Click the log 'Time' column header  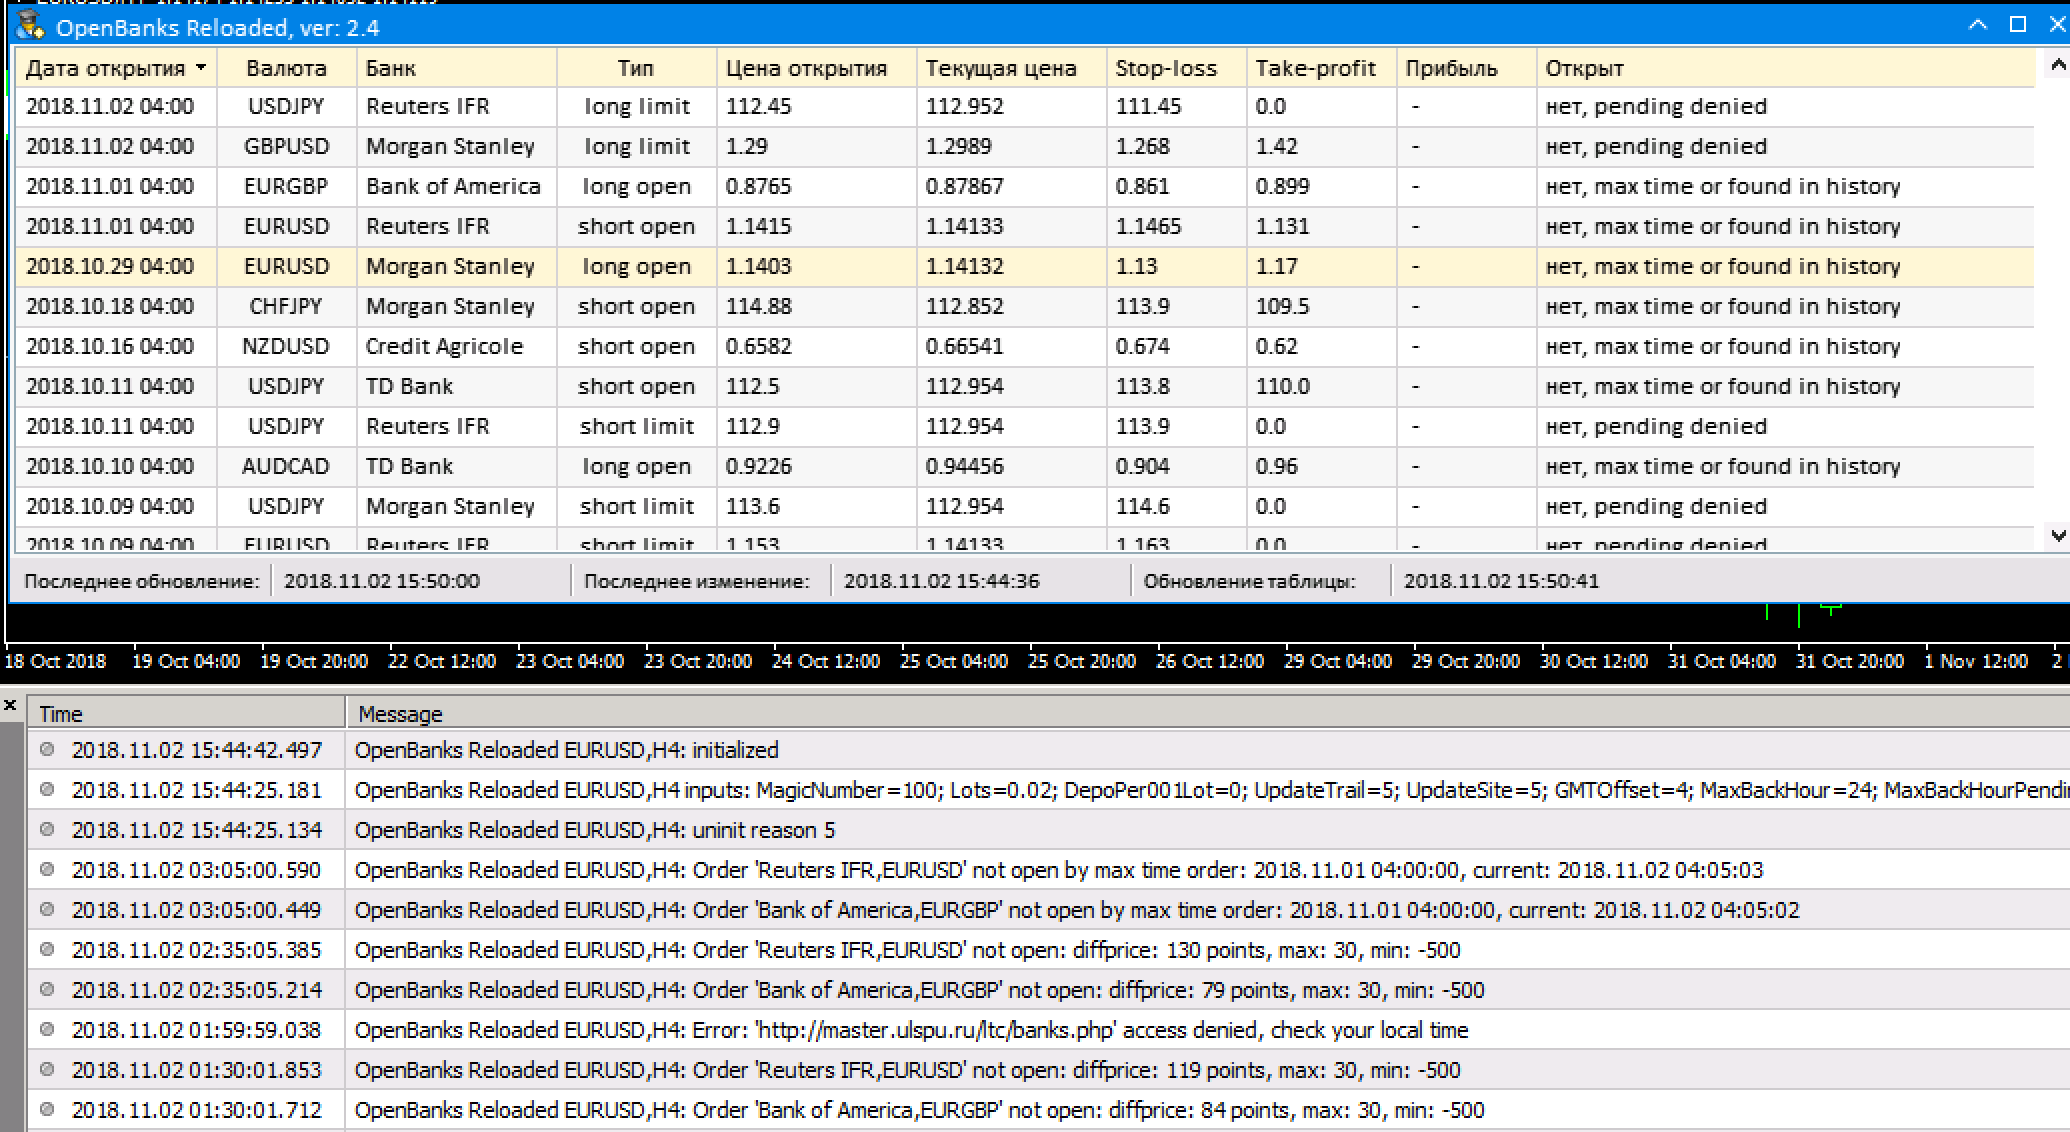[x=186, y=714]
